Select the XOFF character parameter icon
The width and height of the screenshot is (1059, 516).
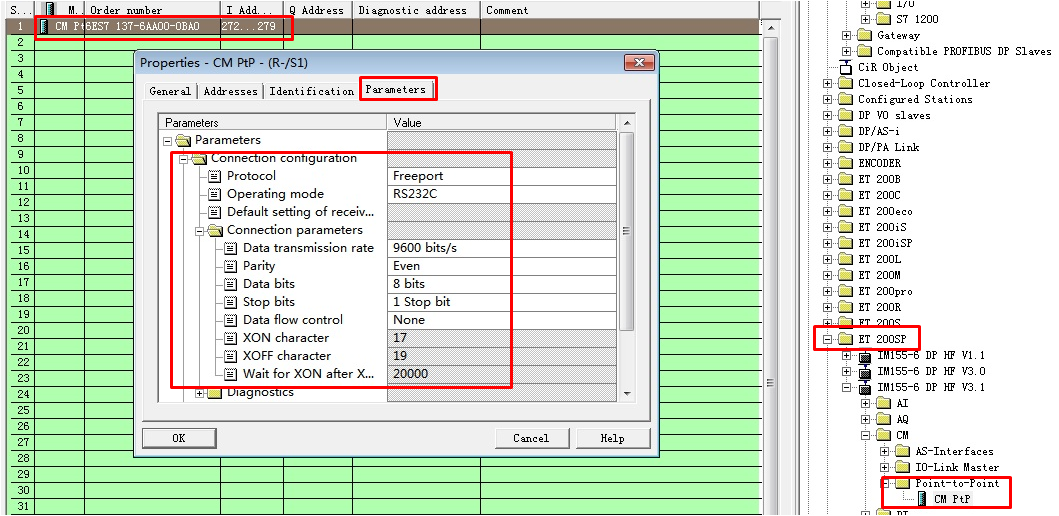(231, 356)
